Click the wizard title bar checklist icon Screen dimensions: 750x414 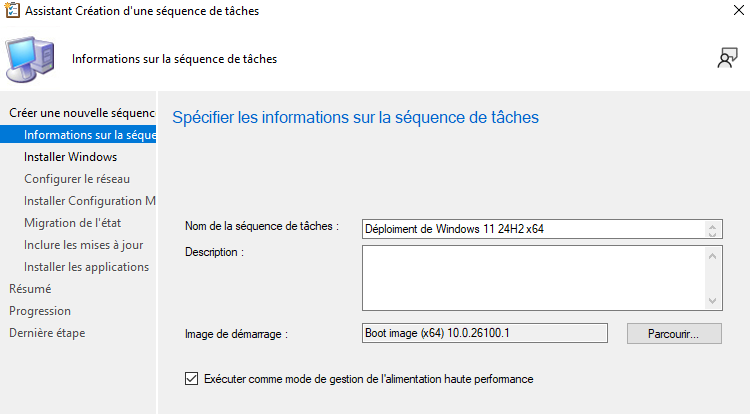coord(12,11)
